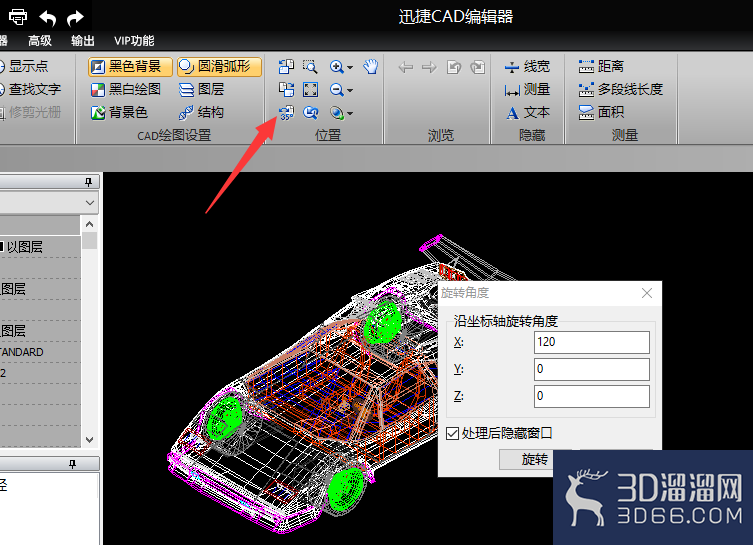Click the undo arrow in title bar
This screenshot has height=545, width=753.
pyautogui.click(x=48, y=18)
